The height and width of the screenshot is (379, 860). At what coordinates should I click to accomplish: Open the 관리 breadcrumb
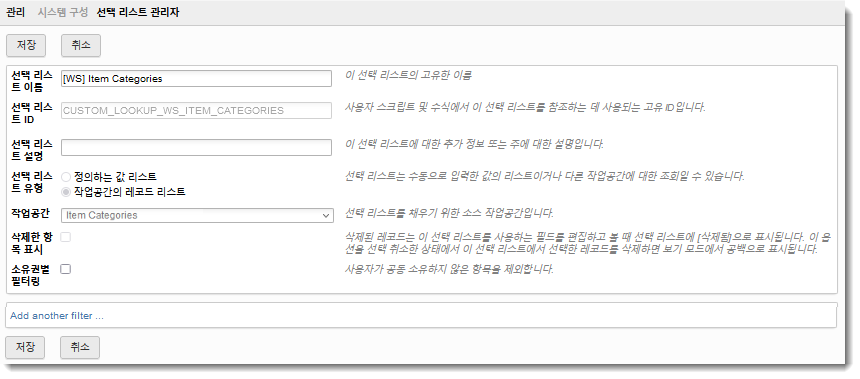pyautogui.click(x=15, y=13)
